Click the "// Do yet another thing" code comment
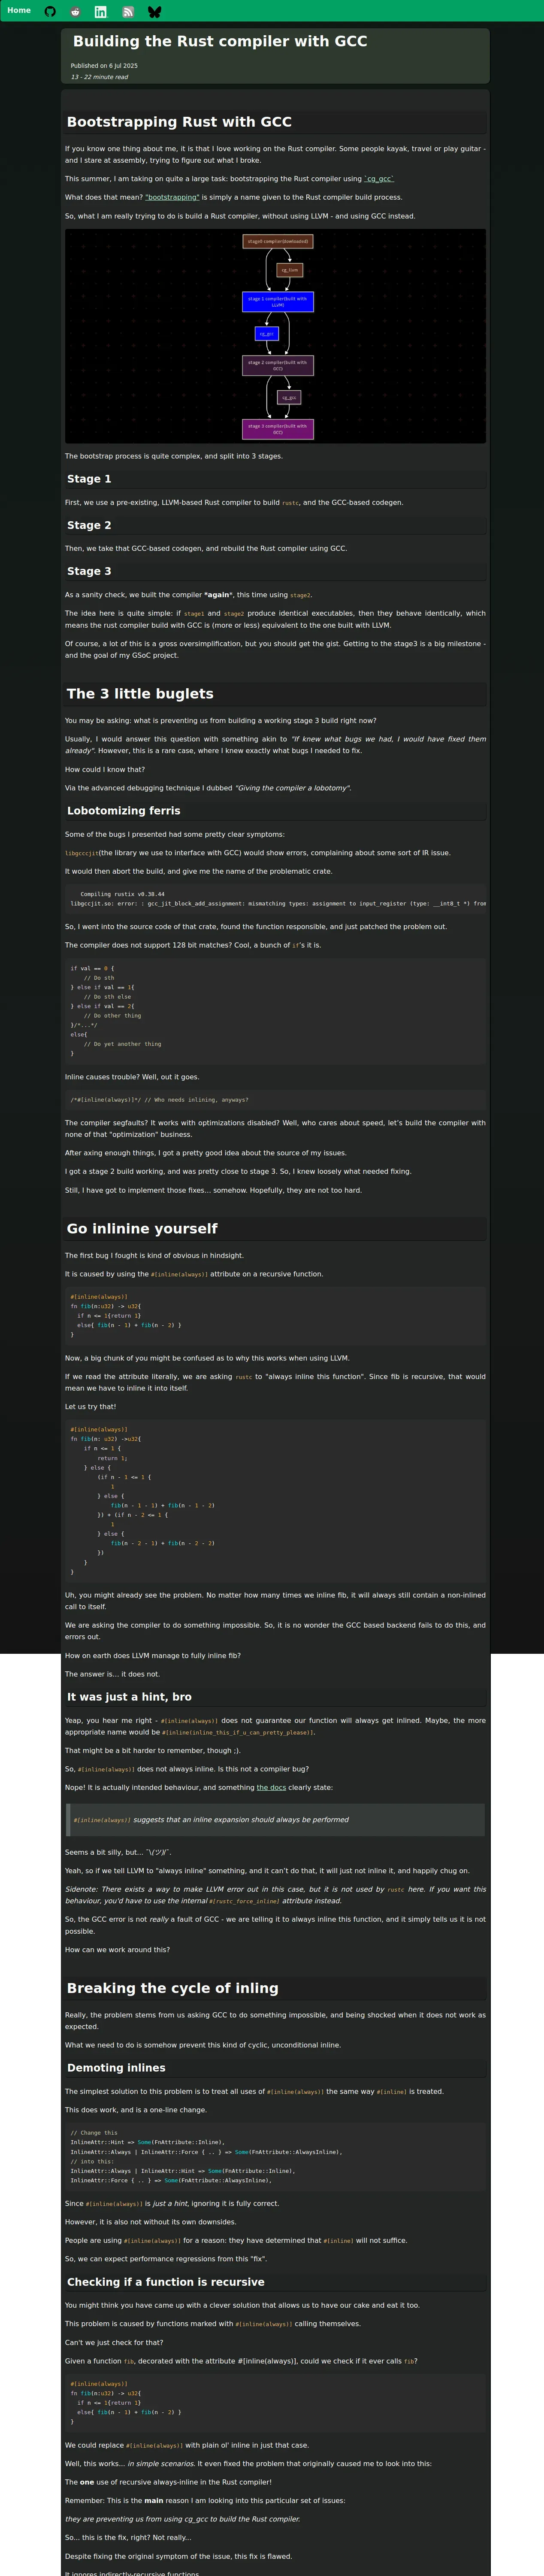Screen dimensions: 544x2576 (122, 1044)
